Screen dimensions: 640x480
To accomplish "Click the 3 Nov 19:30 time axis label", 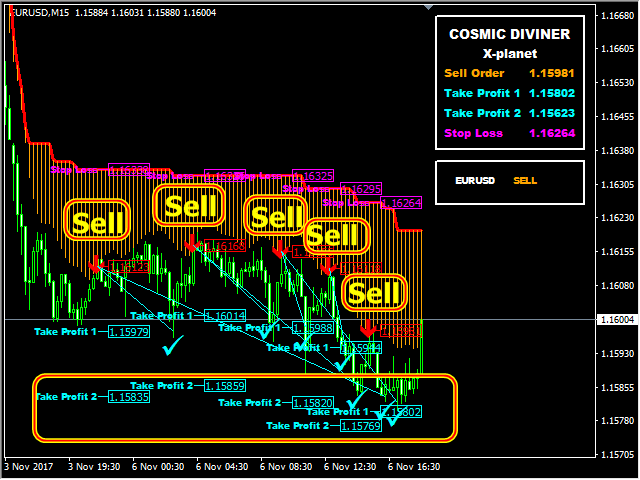I will click(x=94, y=467).
